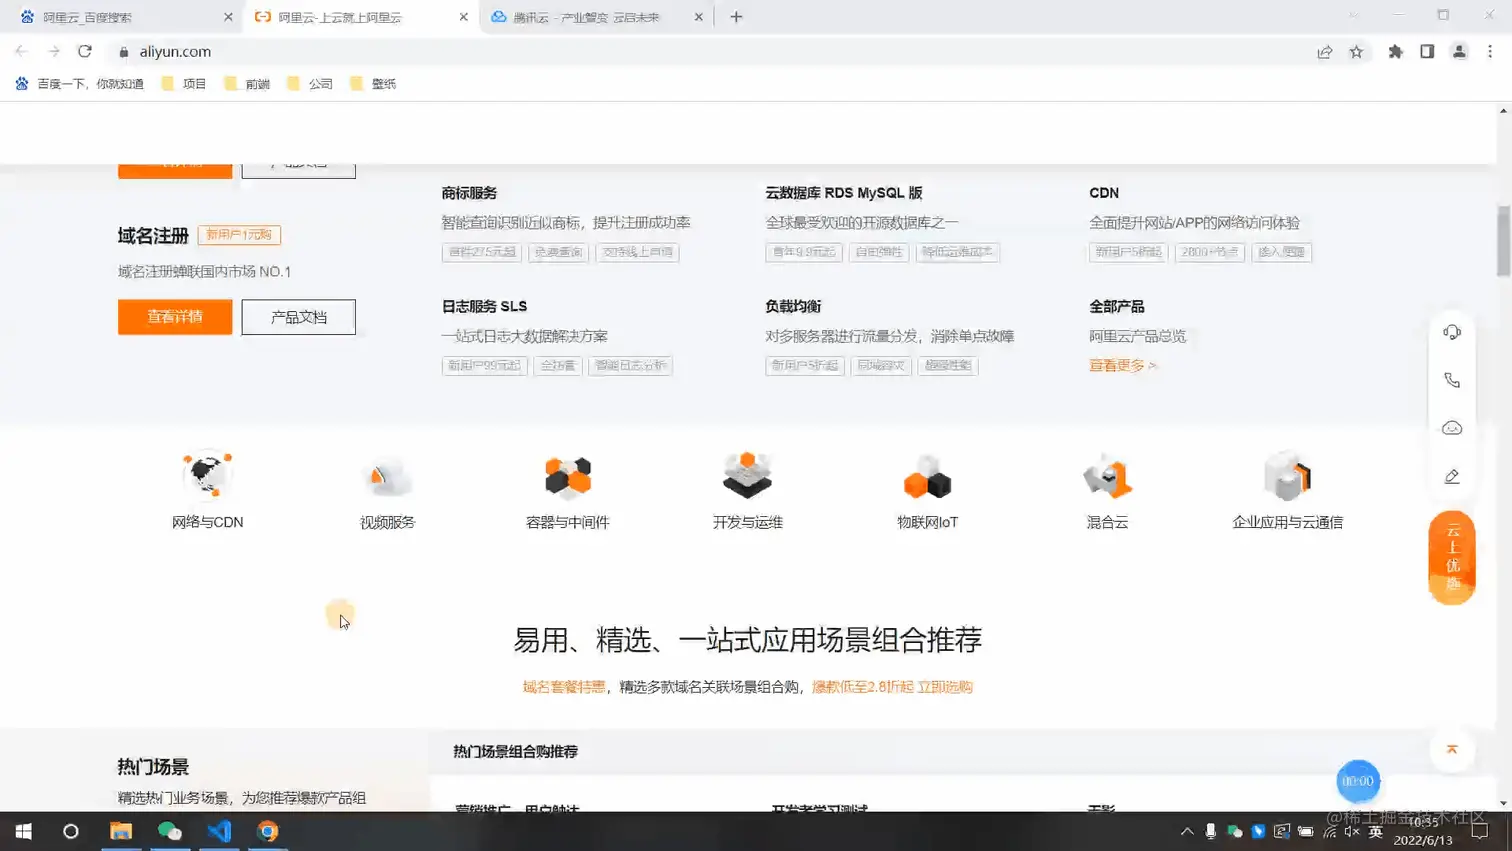
Task: Open customer service via the headset icon
Action: [1451, 332]
